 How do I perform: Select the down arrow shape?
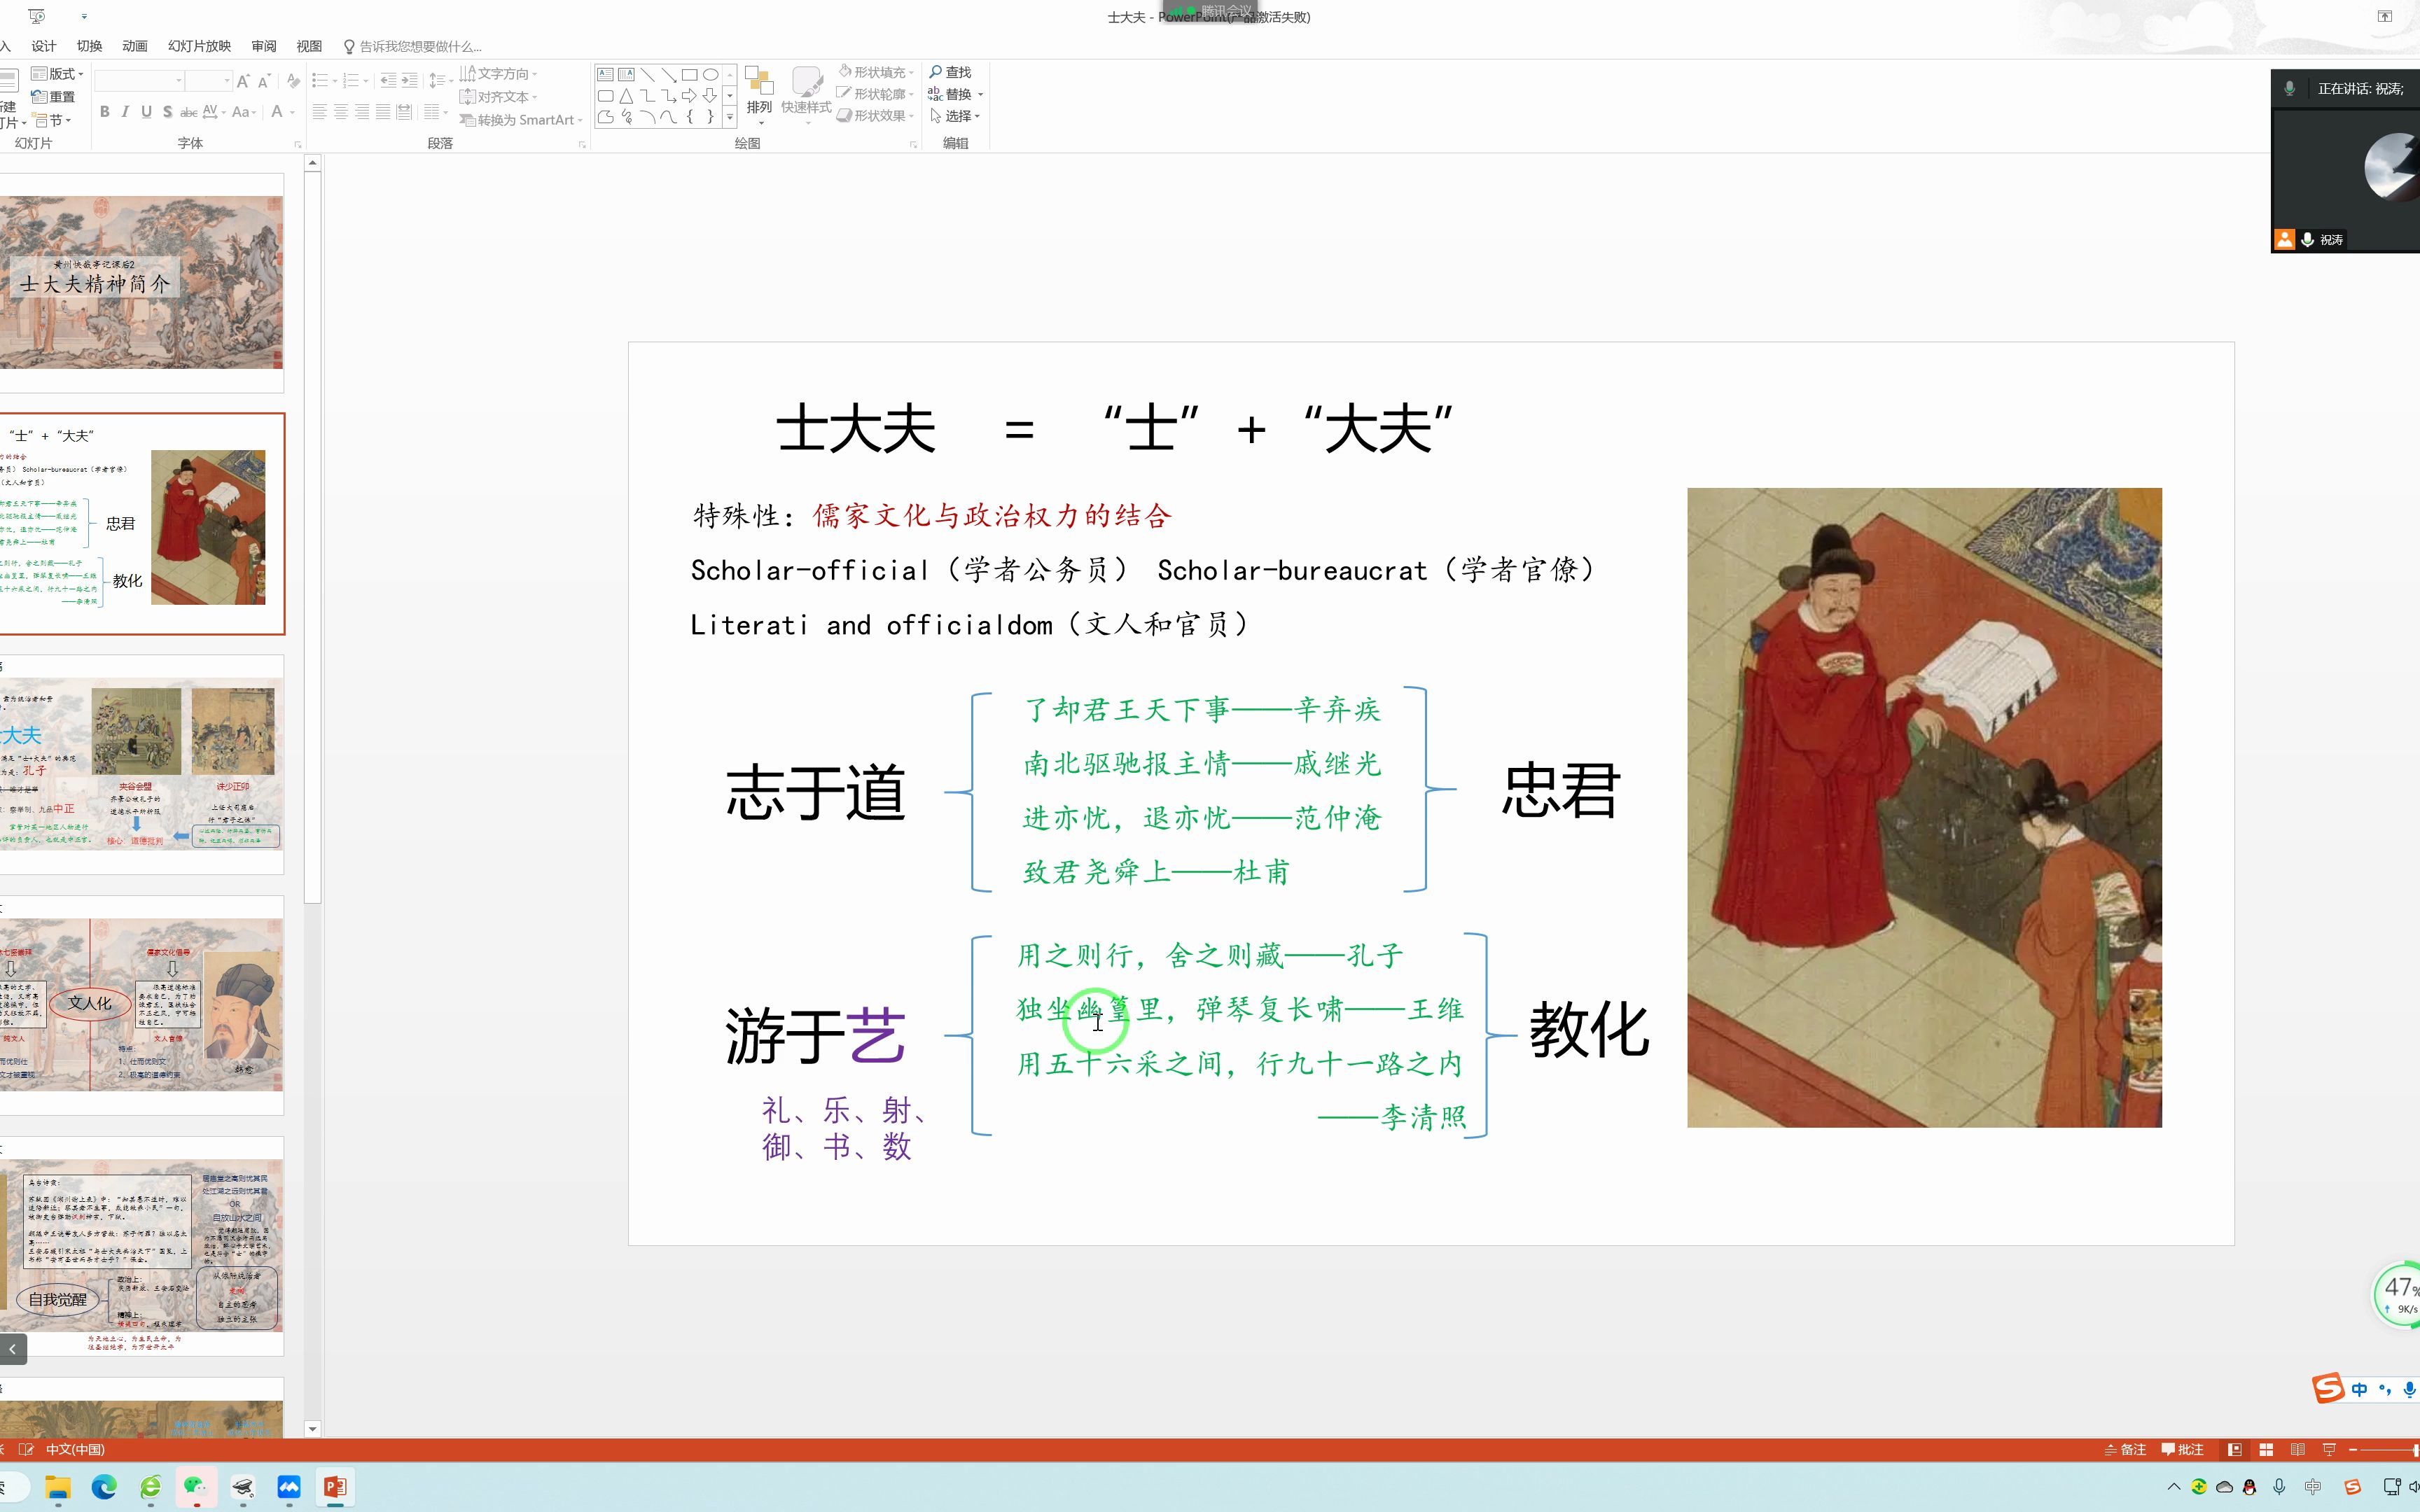(x=710, y=96)
